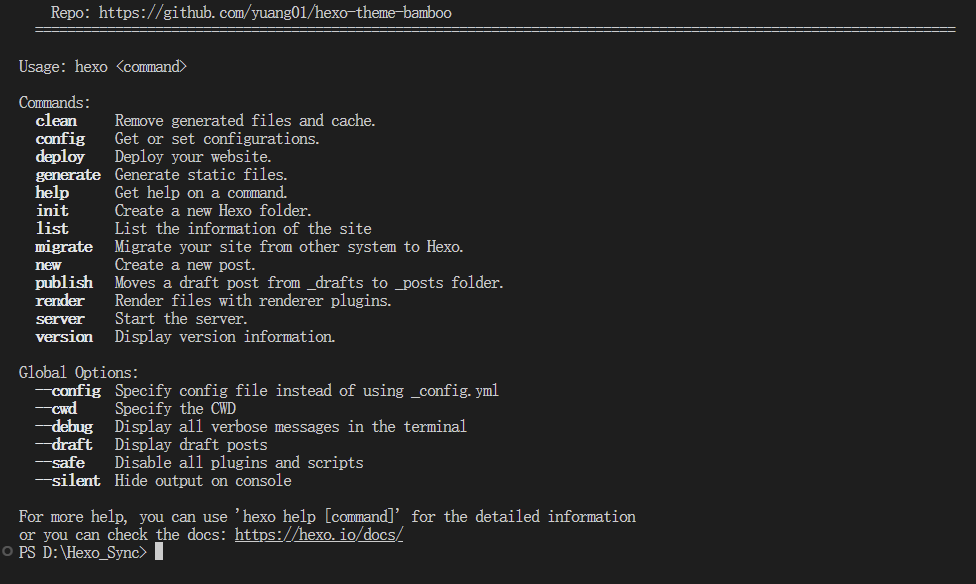Click the "--cwd" global option
976x584 pixels.
[x=56, y=409]
